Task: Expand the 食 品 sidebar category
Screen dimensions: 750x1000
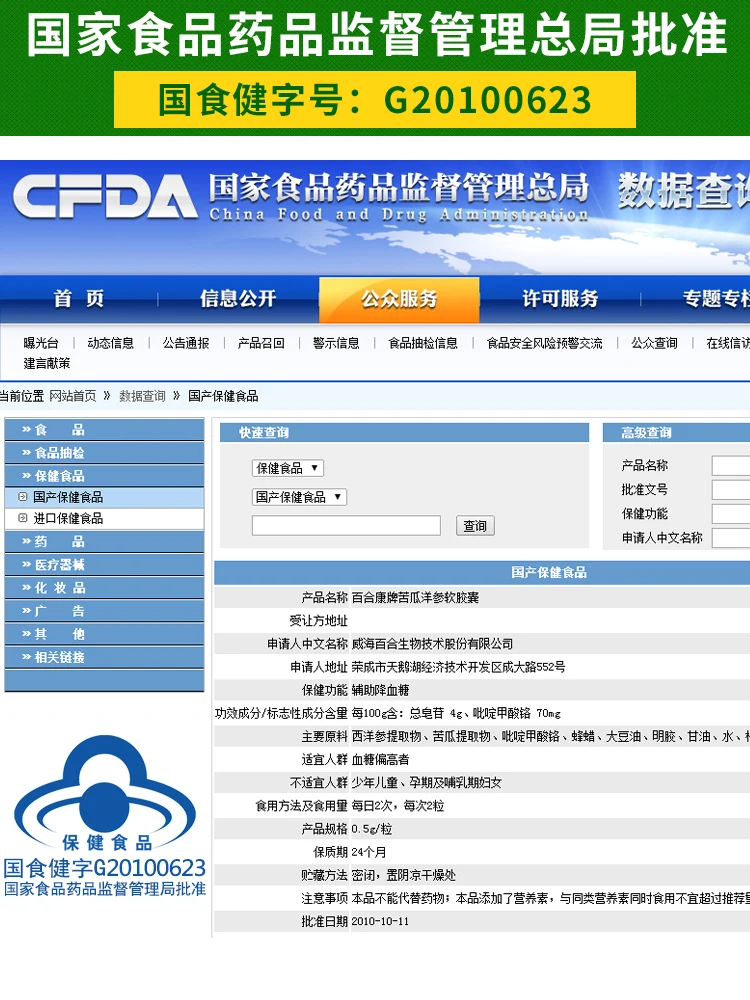Action: tap(104, 429)
